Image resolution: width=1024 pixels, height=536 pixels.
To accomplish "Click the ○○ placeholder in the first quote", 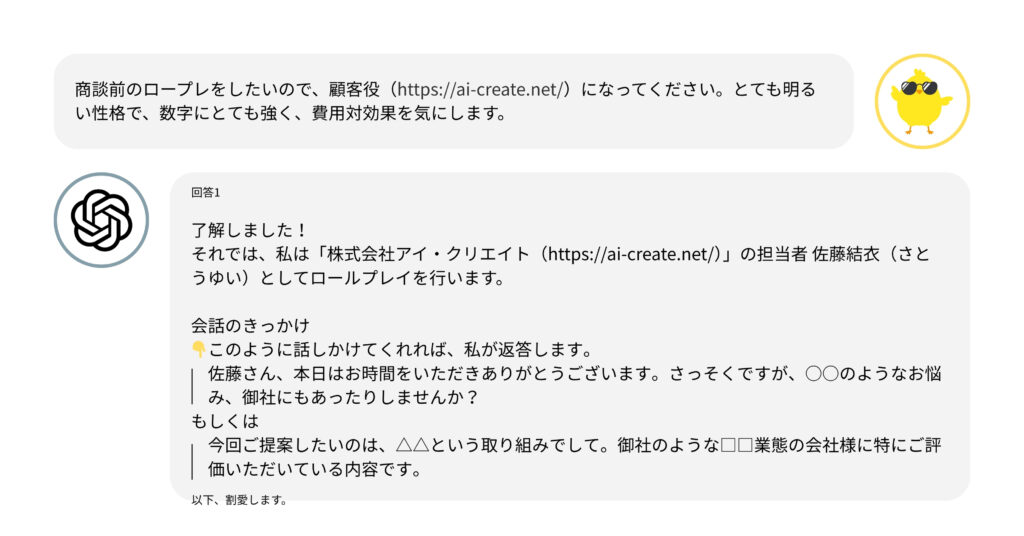I will coord(822,373).
